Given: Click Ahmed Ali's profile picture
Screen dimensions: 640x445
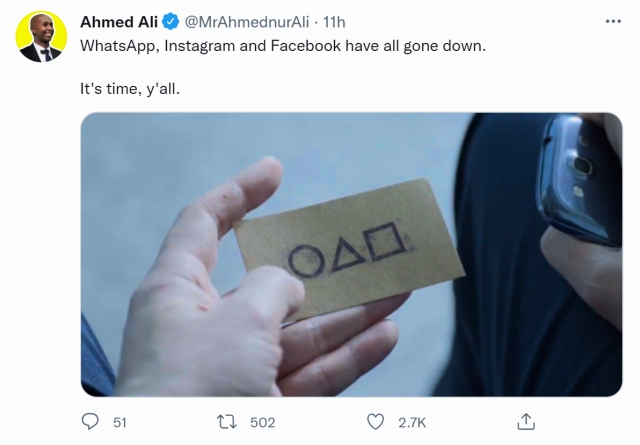Looking at the screenshot, I should pyautogui.click(x=41, y=37).
